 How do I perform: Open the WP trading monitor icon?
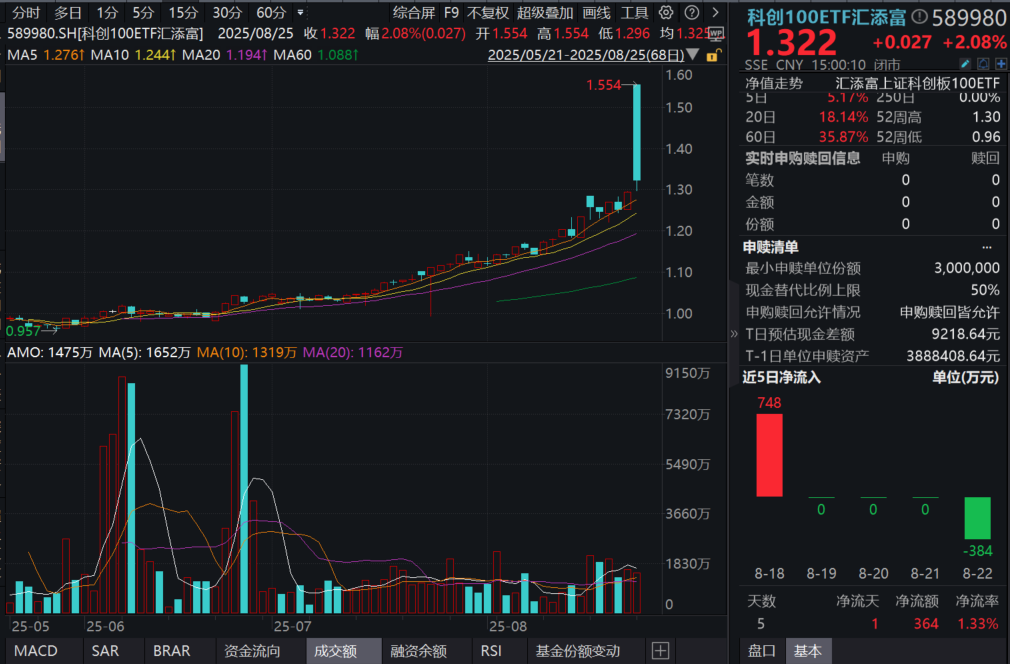pyautogui.click(x=716, y=33)
